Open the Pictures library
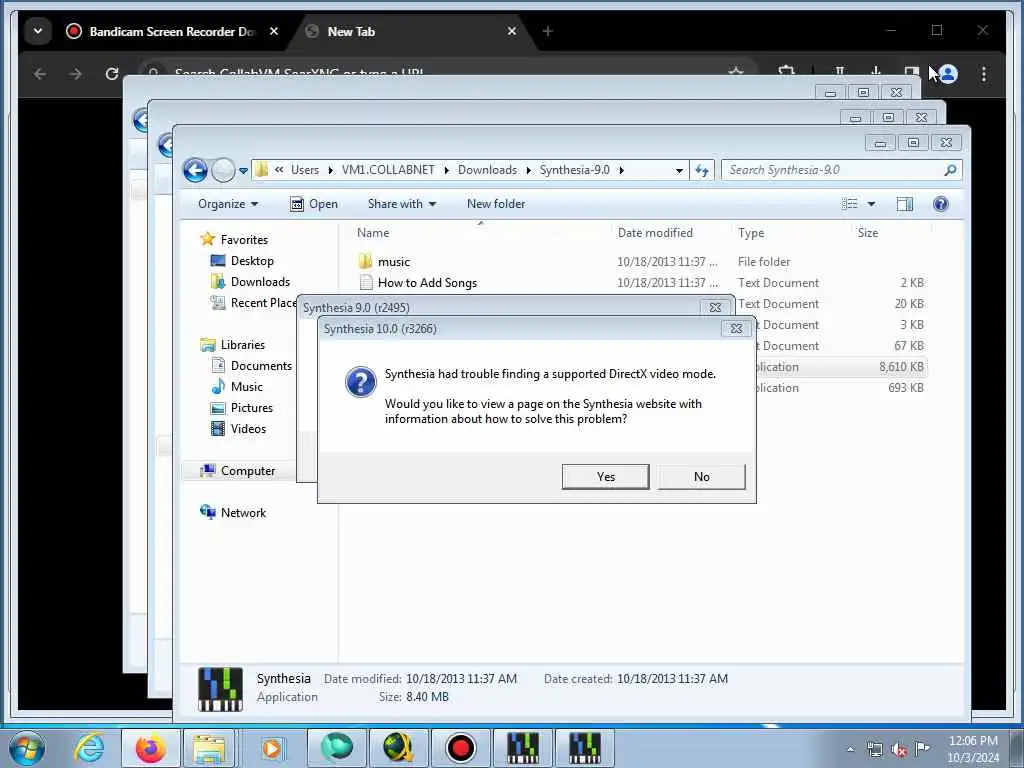This screenshot has height=768, width=1024. pos(251,408)
